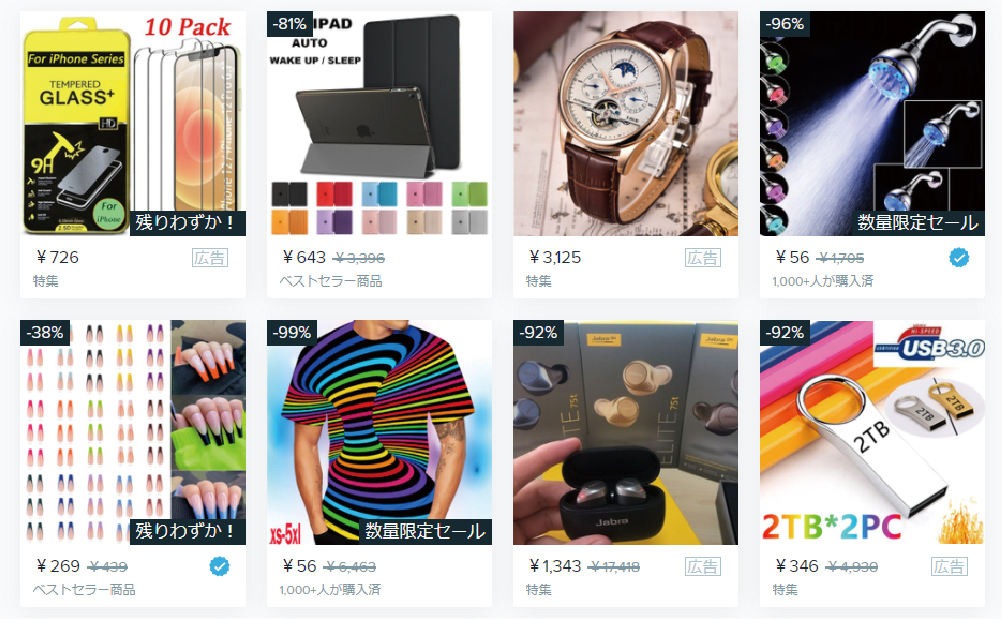Click the -99% discount badge on striped shirt

click(291, 332)
